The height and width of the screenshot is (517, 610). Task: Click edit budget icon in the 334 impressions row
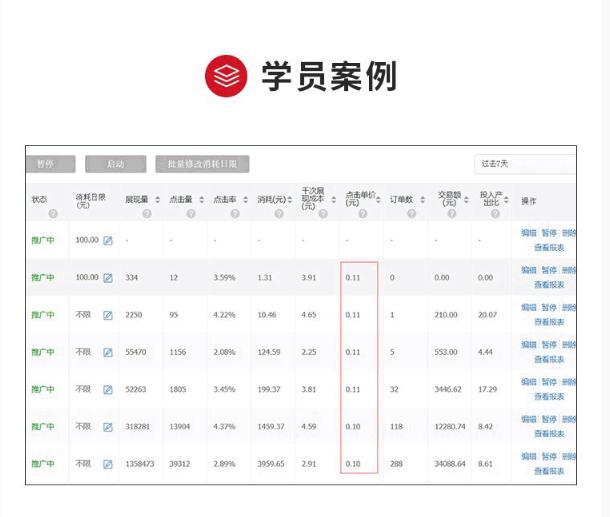click(x=108, y=277)
